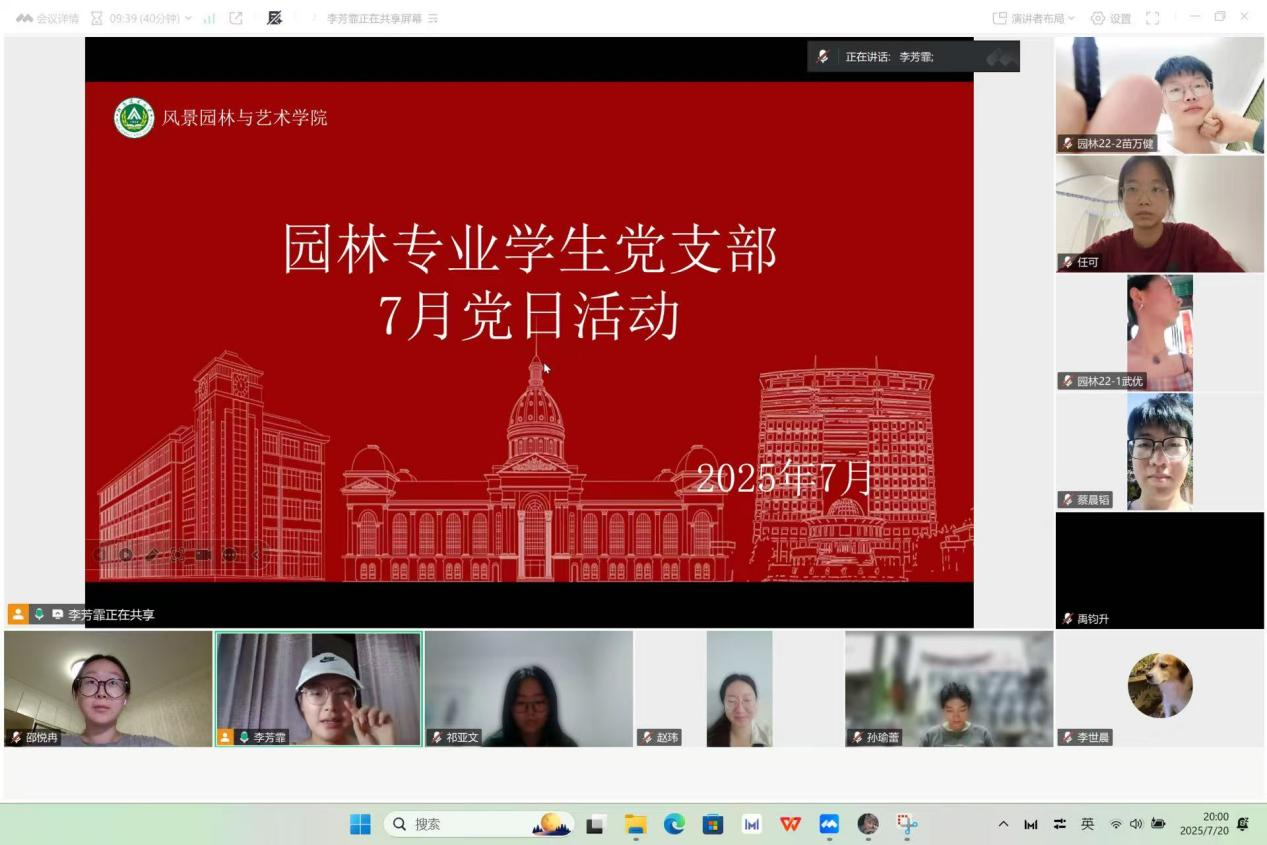Click the muted mic icon beside 蔡晨韬
This screenshot has height=845, width=1267.
pyautogui.click(x=1067, y=500)
